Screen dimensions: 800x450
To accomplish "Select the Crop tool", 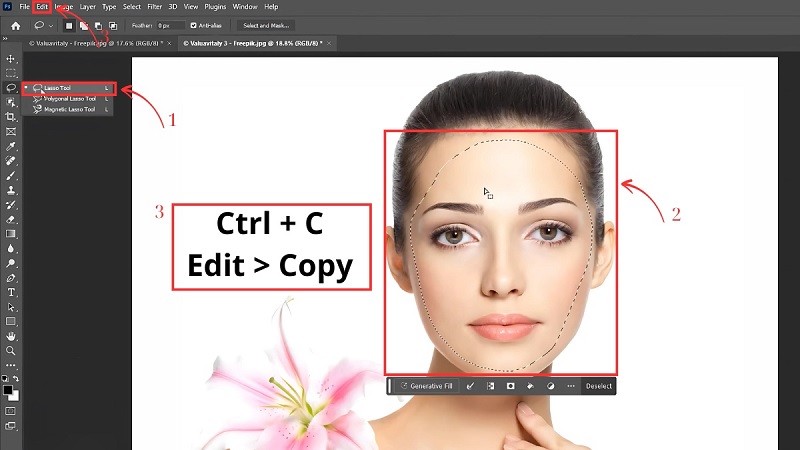I will [11, 117].
